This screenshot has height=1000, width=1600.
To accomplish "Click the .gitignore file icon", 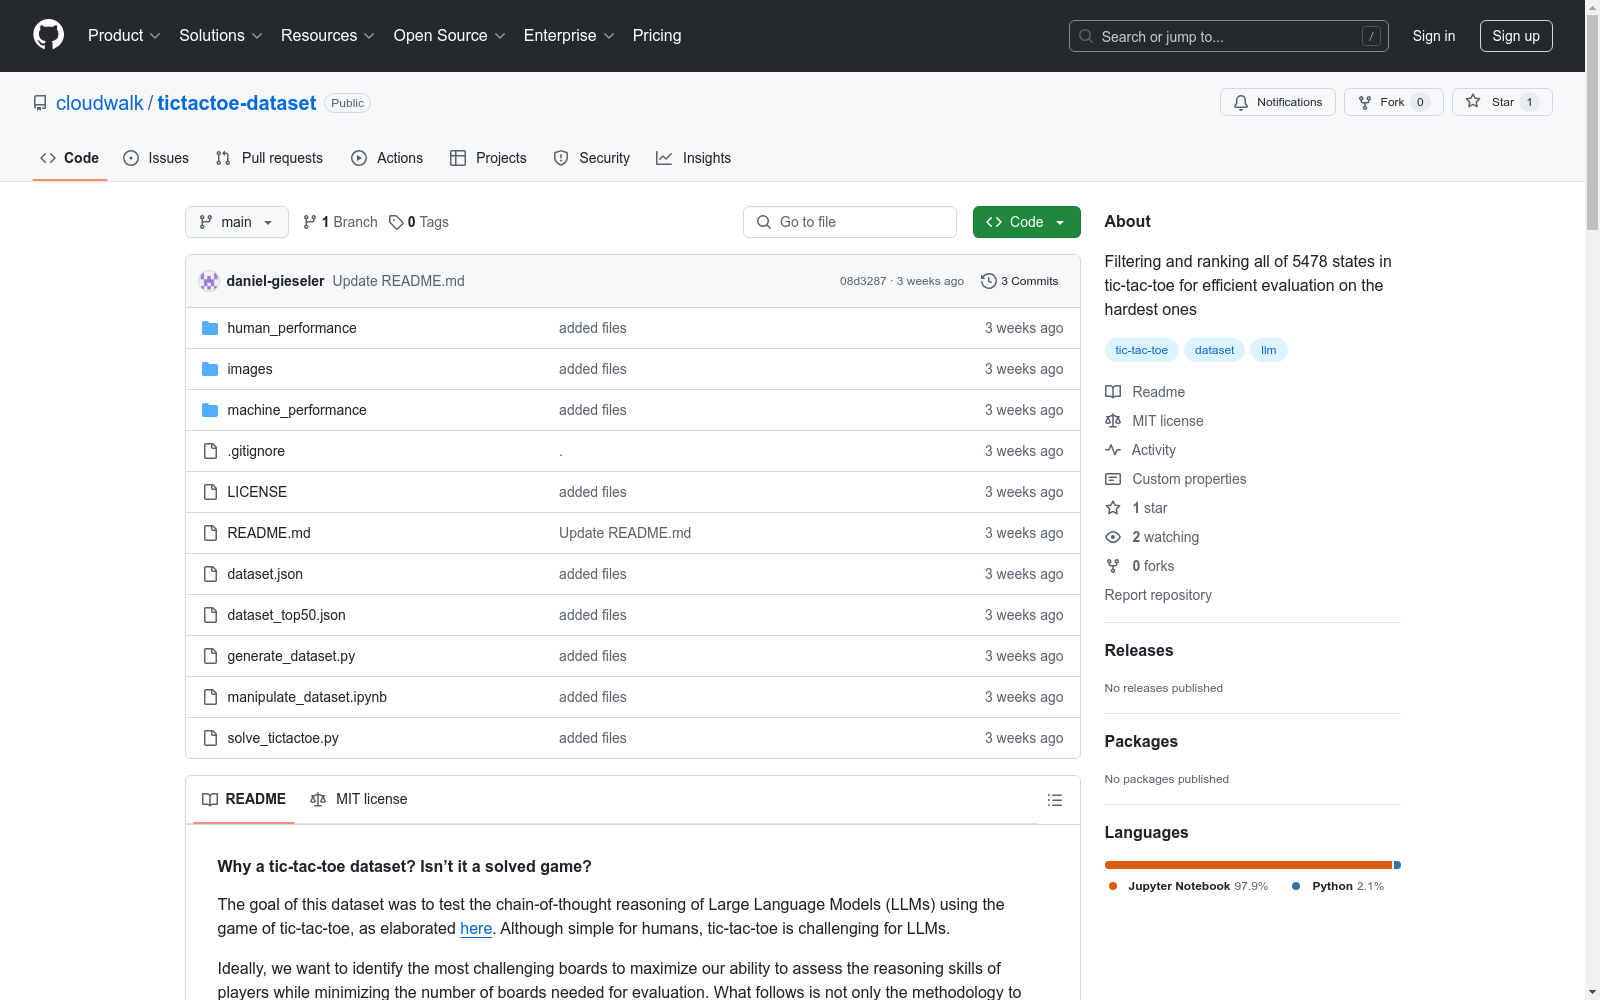I will pos(210,451).
